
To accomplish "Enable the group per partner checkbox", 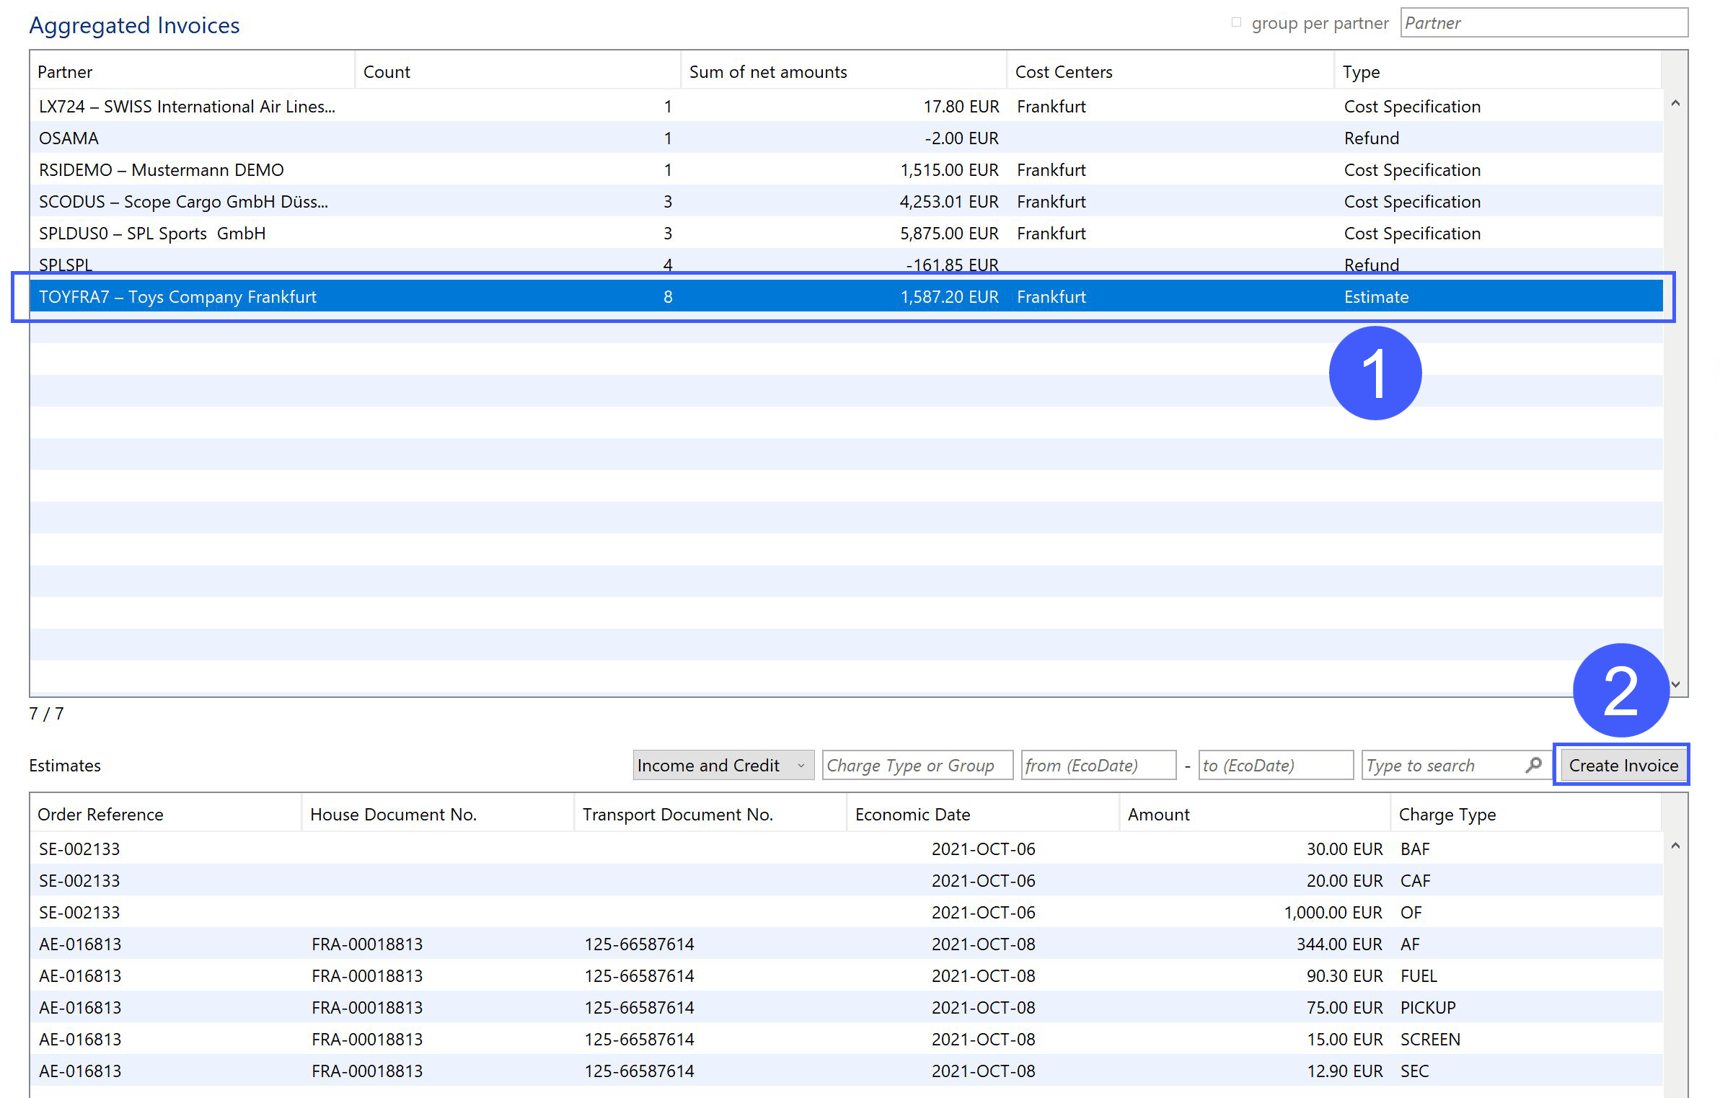I will [1237, 22].
